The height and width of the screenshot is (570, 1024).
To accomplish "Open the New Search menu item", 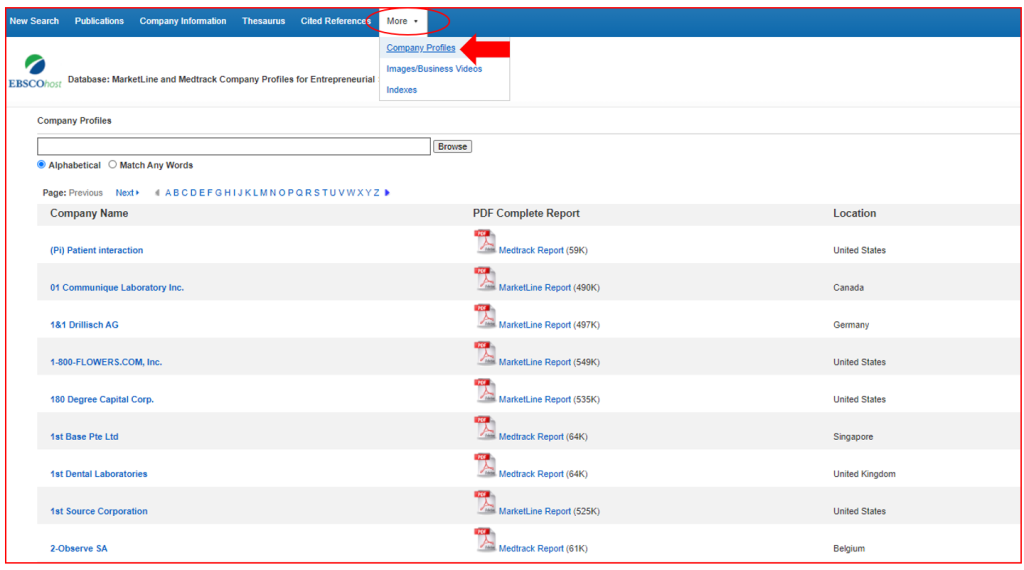I will 34,21.
